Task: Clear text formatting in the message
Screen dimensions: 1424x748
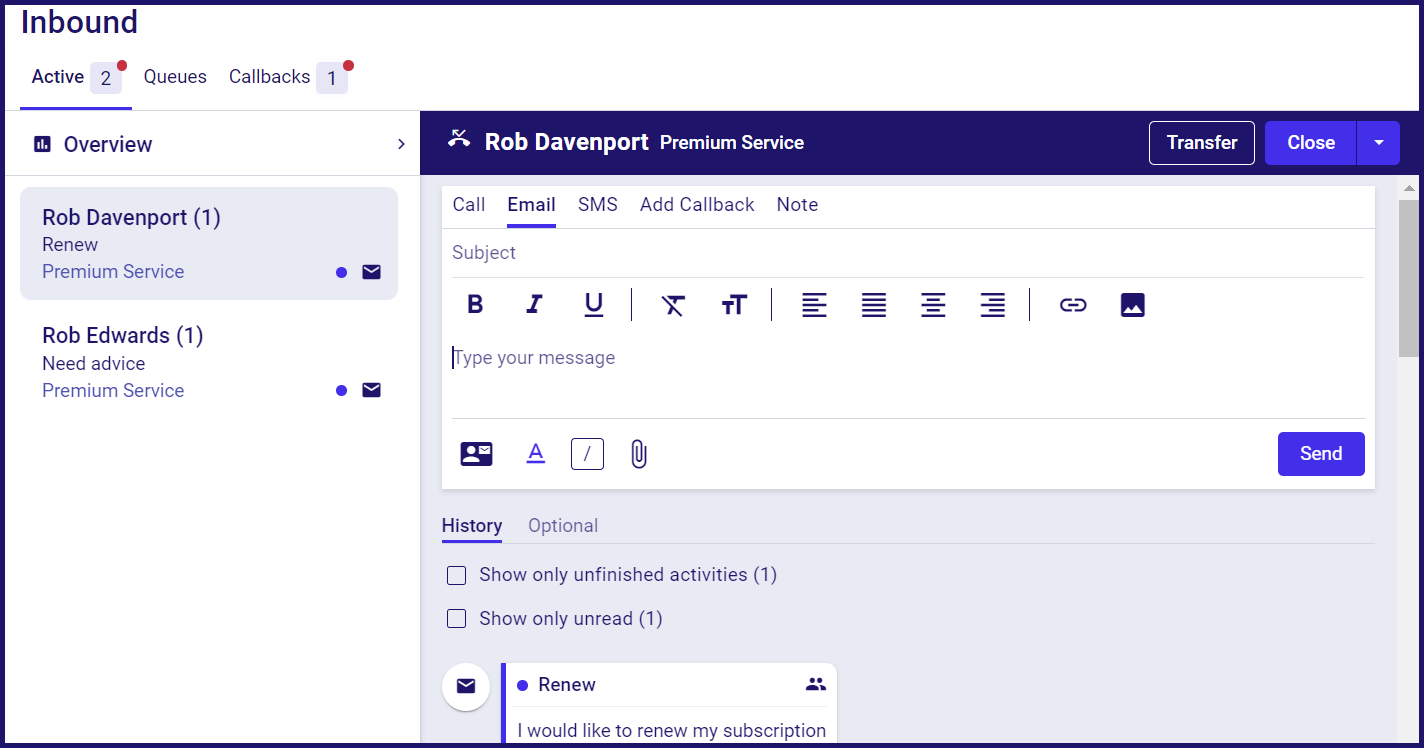Action: point(674,305)
